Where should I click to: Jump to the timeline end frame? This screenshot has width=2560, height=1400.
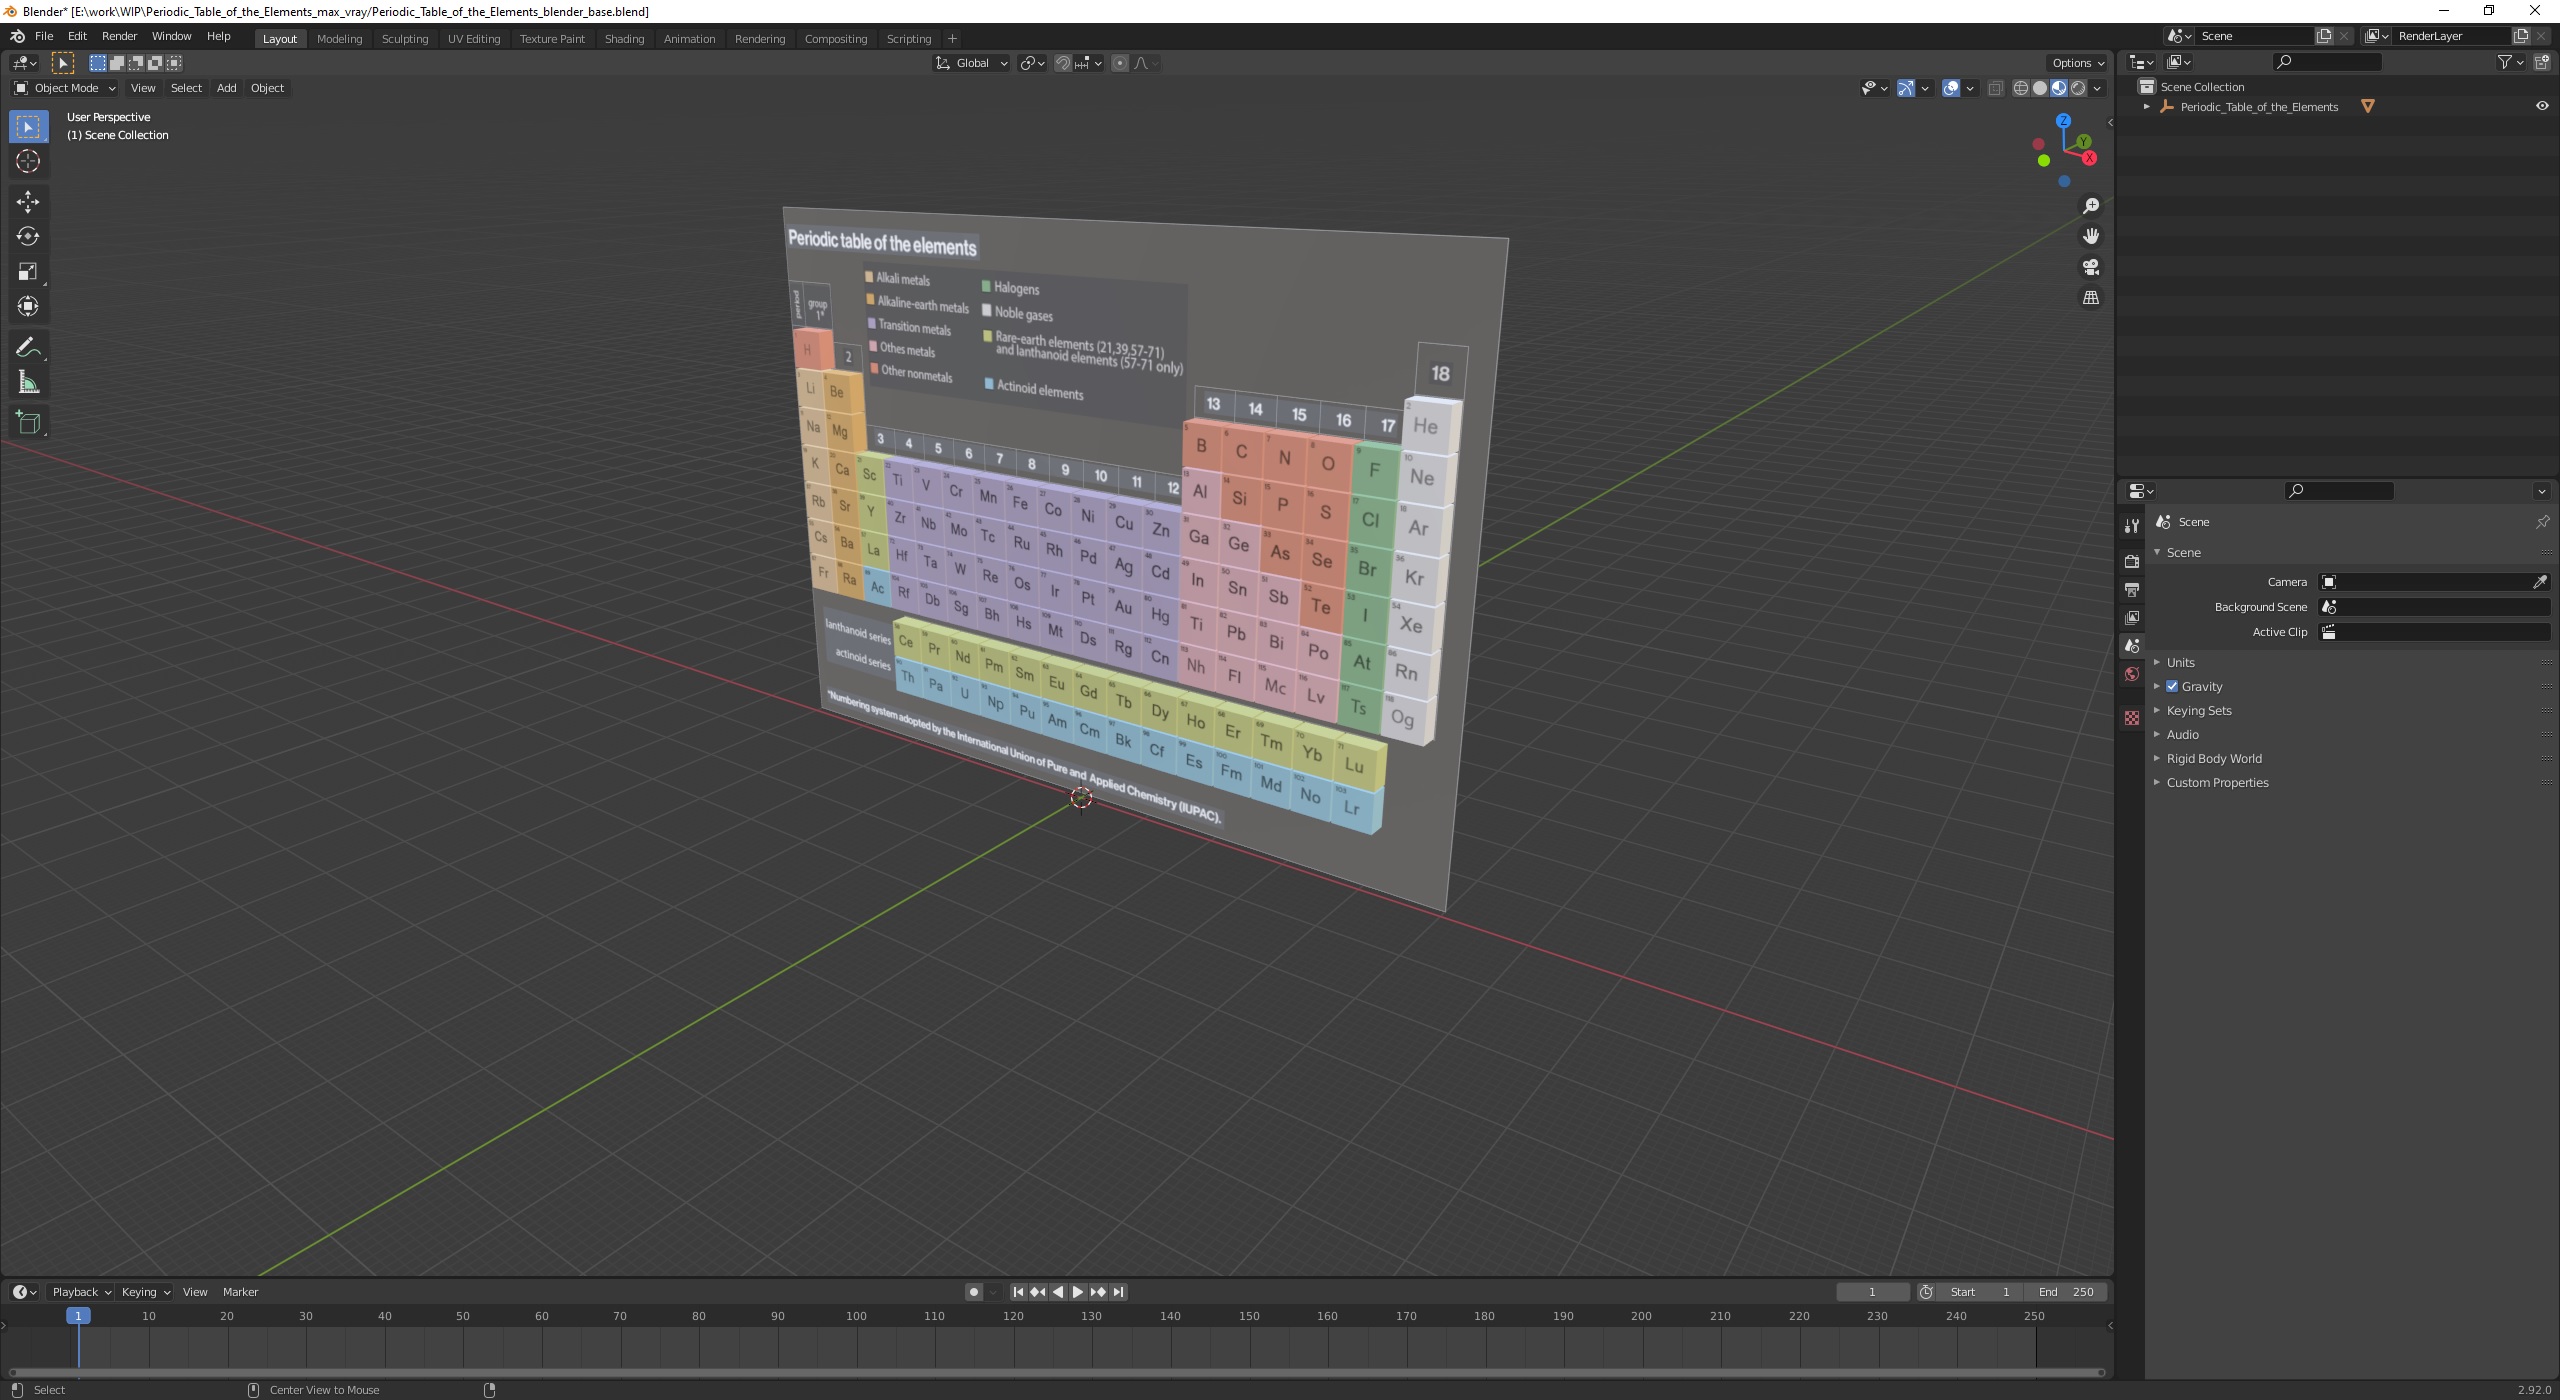coord(1119,1292)
